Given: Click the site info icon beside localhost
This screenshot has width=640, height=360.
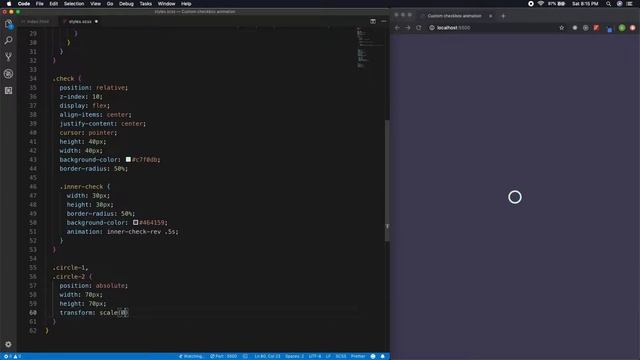Looking at the screenshot, I should click(x=432, y=28).
